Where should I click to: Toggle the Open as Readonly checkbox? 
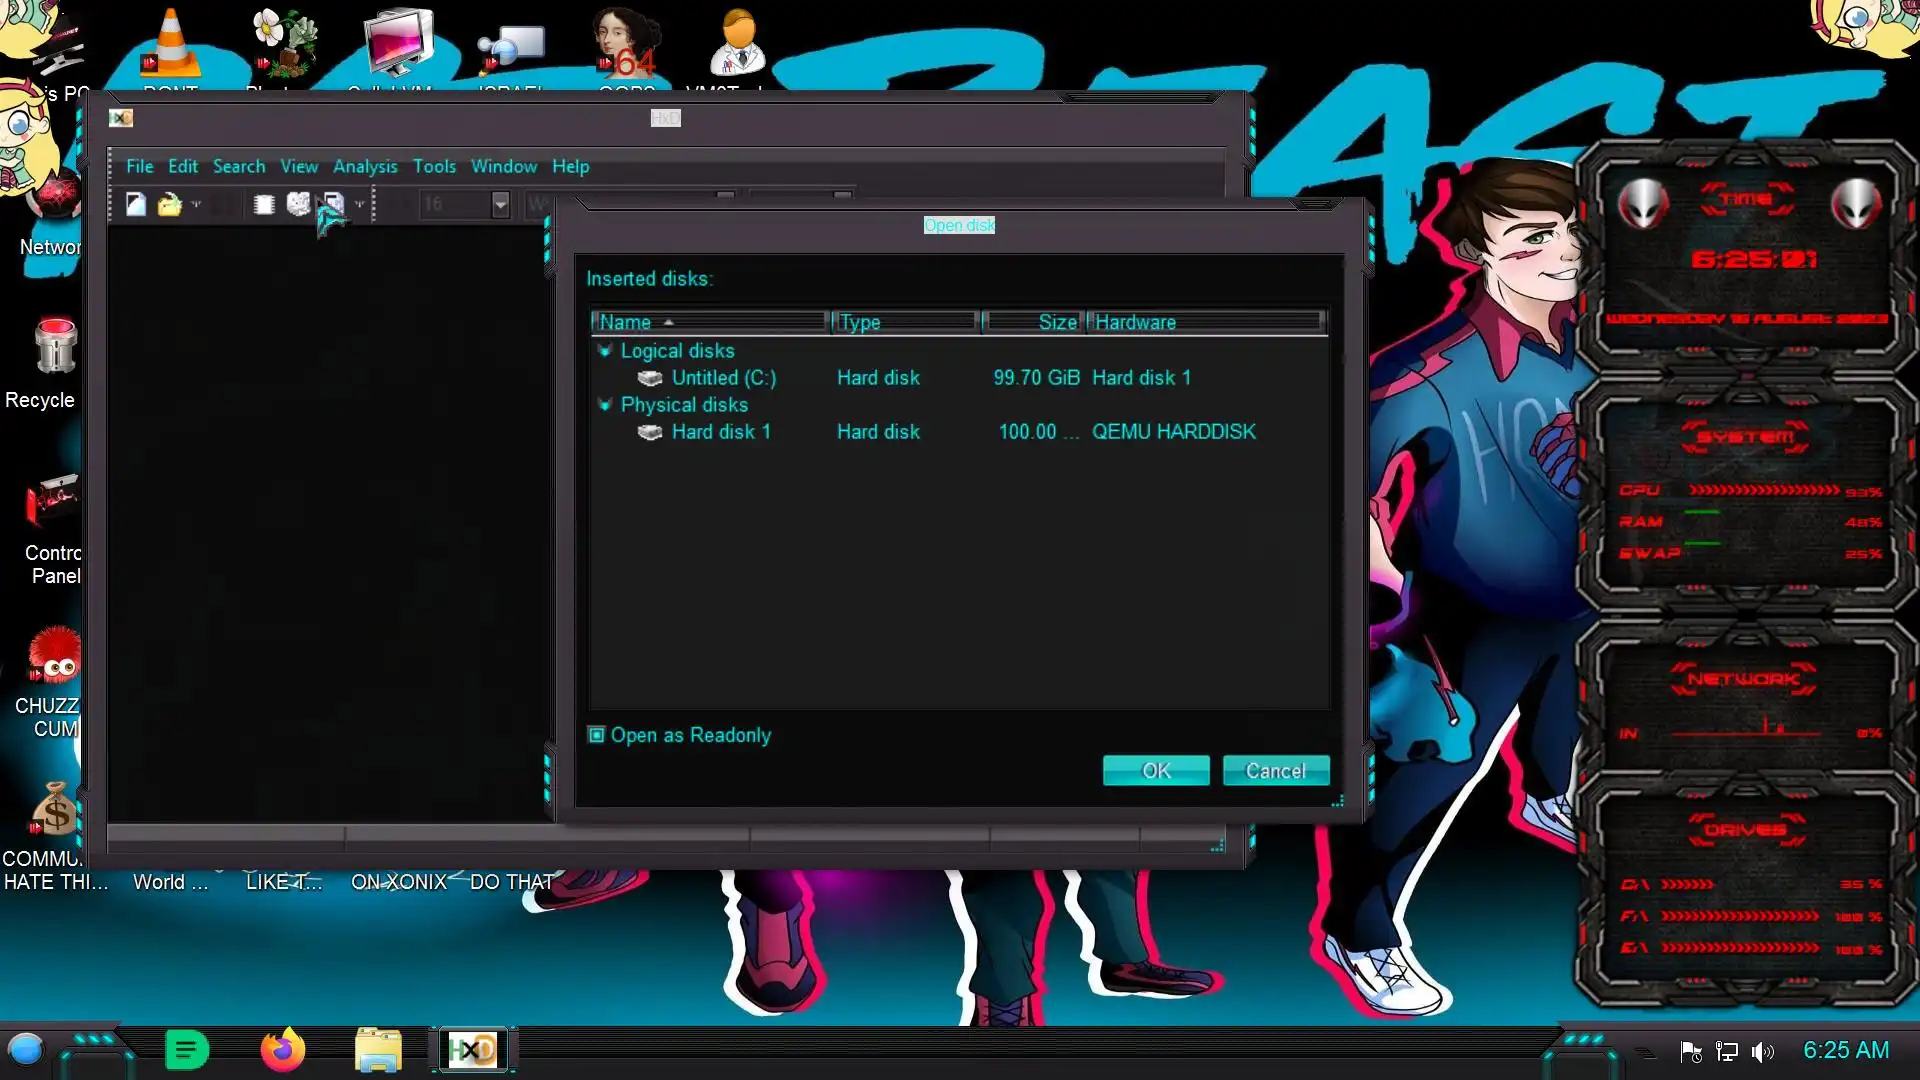coord(597,735)
